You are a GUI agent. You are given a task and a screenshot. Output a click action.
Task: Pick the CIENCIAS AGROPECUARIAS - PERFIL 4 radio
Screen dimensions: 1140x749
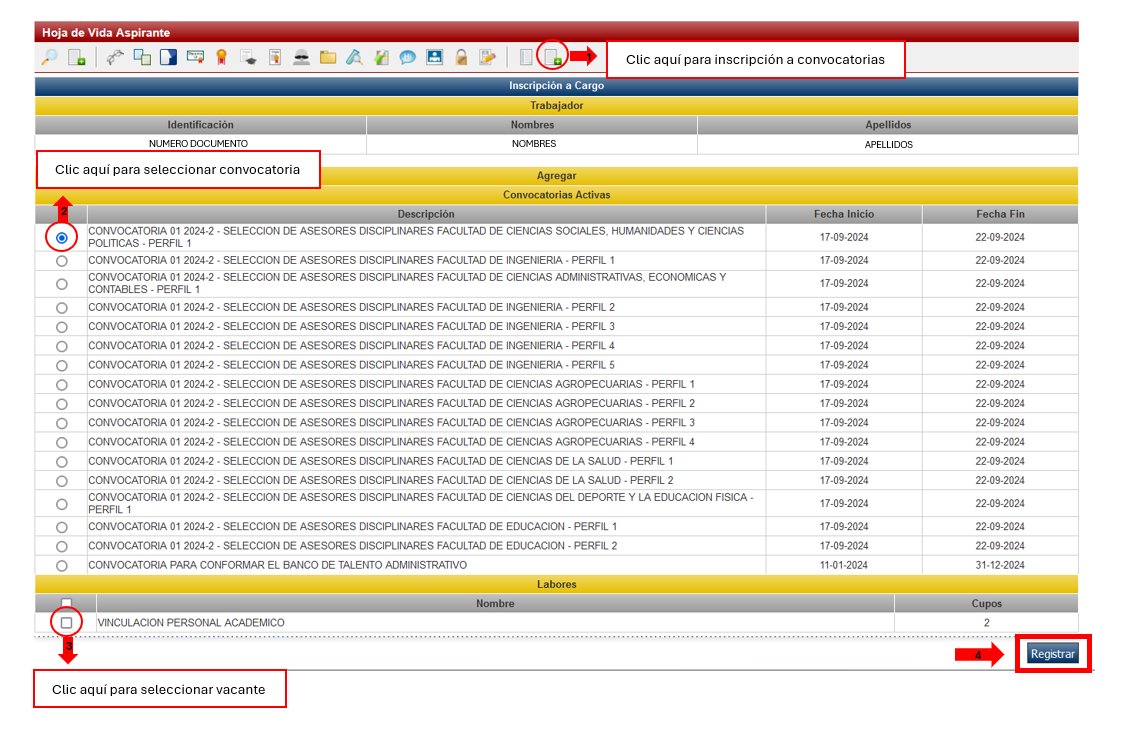click(62, 443)
